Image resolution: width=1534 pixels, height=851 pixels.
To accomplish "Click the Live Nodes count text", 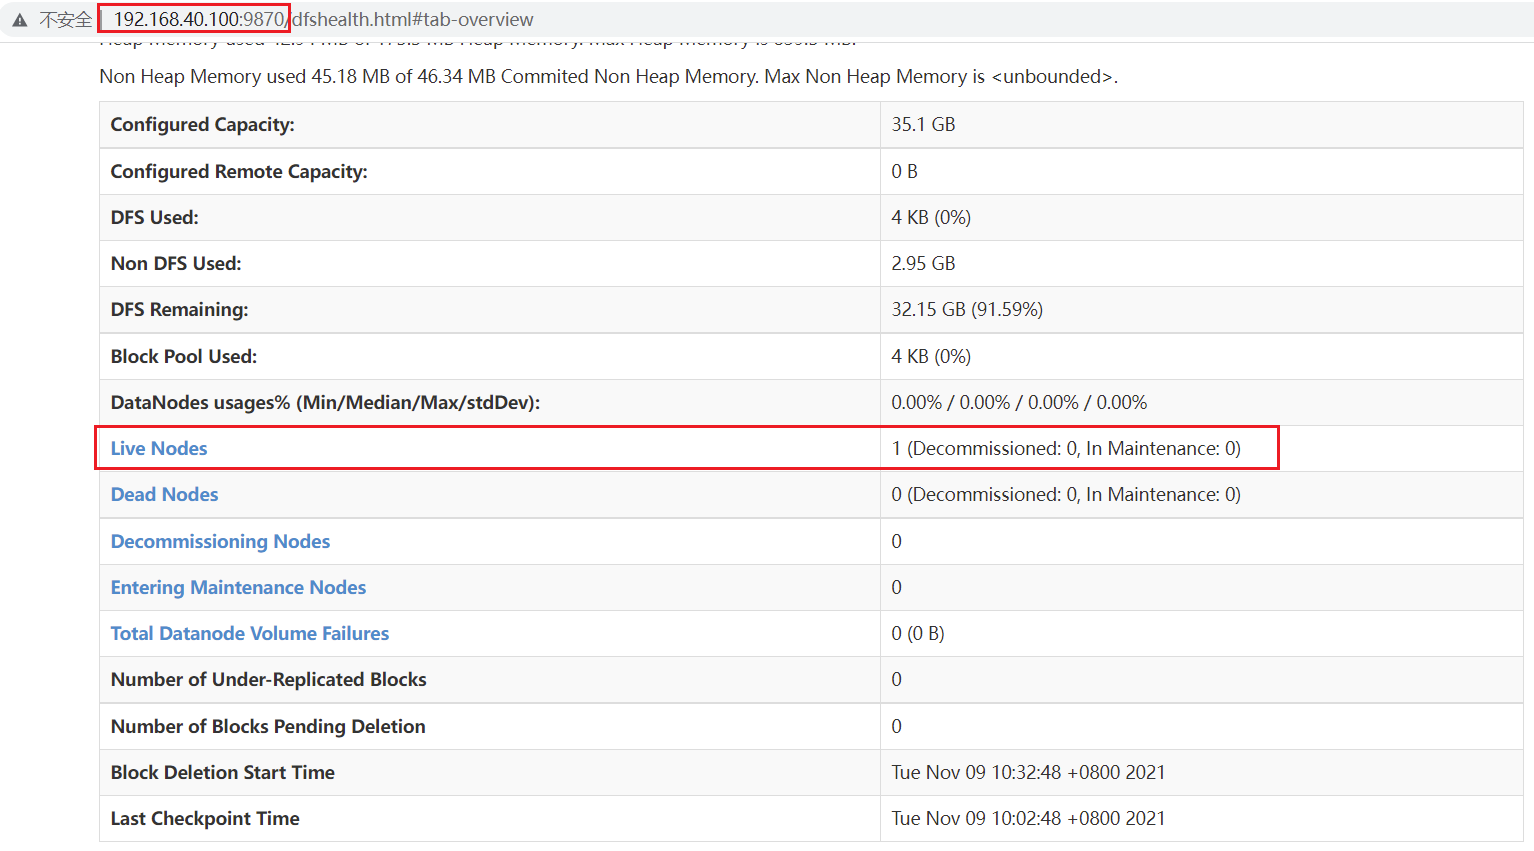I will tap(1066, 448).
